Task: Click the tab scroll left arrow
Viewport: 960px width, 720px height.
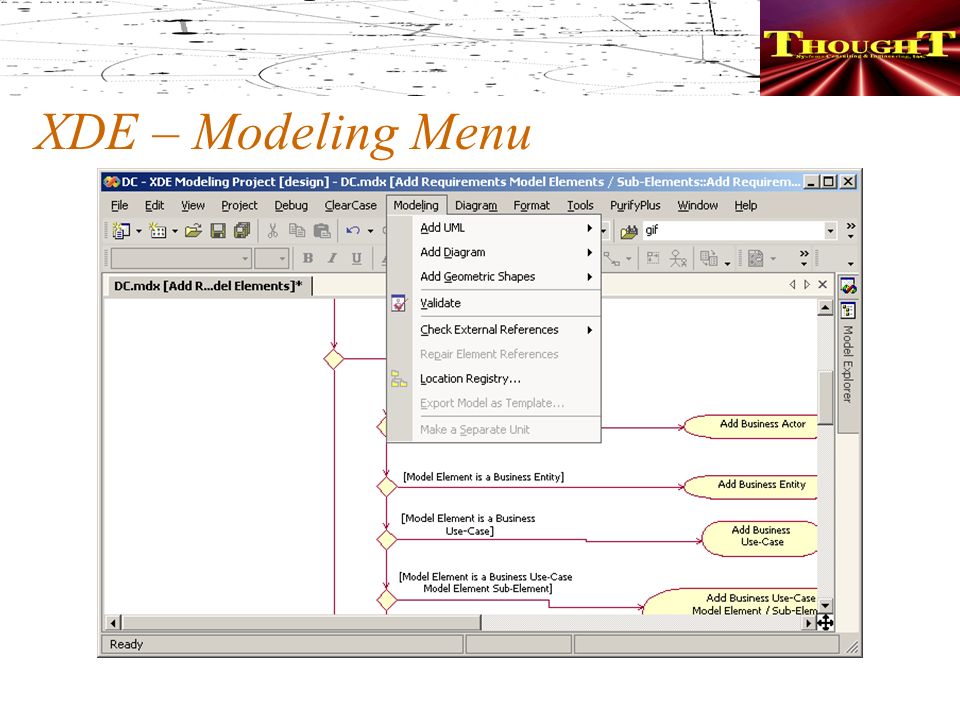Action: (x=792, y=285)
